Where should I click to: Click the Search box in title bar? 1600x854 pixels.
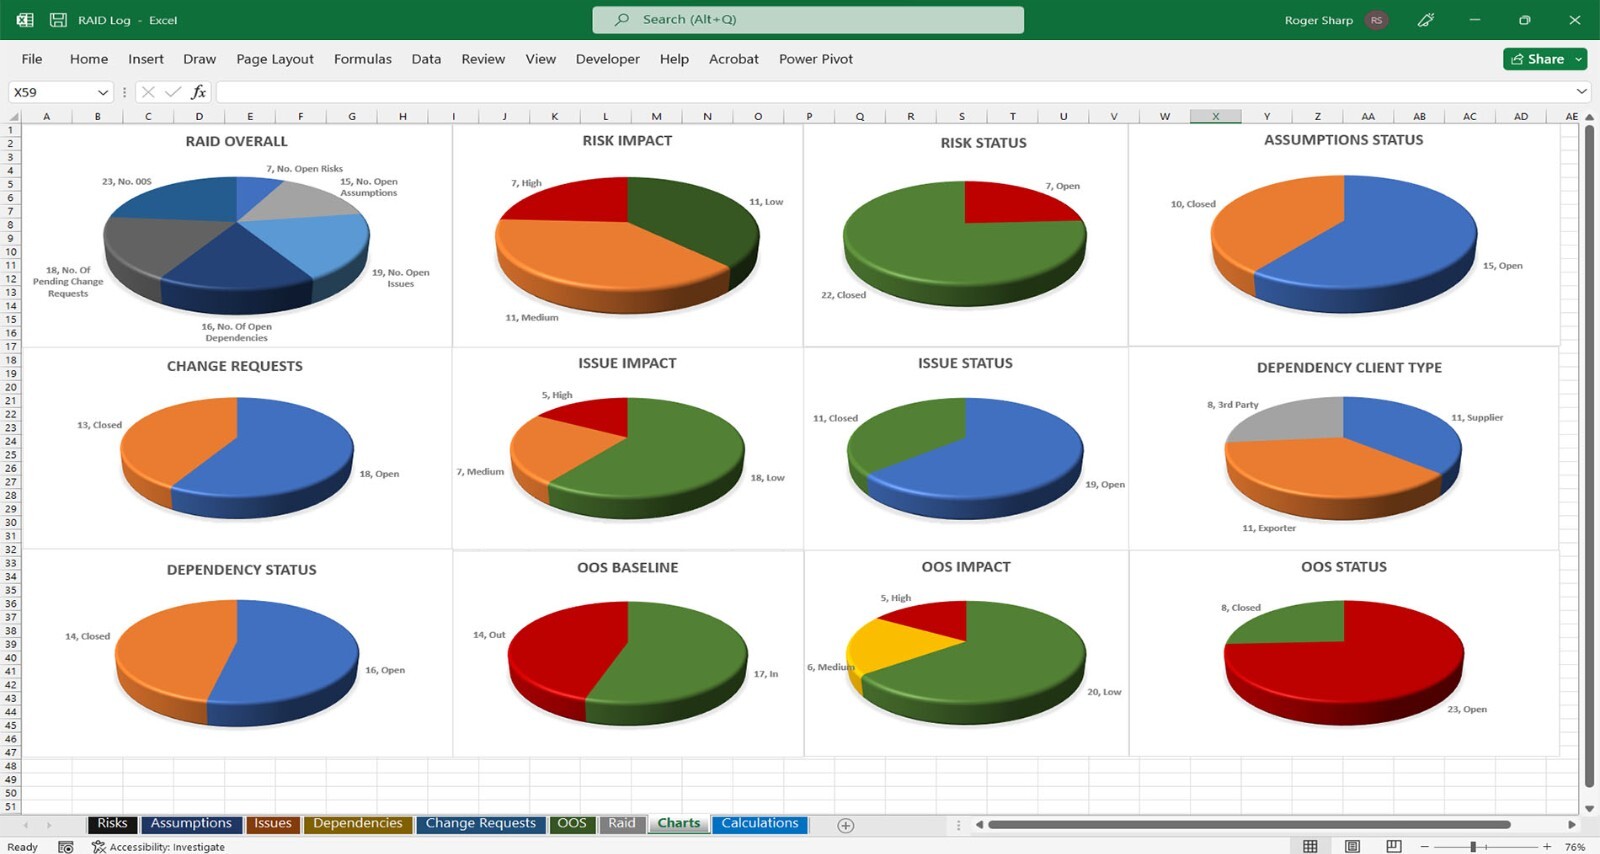[x=808, y=20]
